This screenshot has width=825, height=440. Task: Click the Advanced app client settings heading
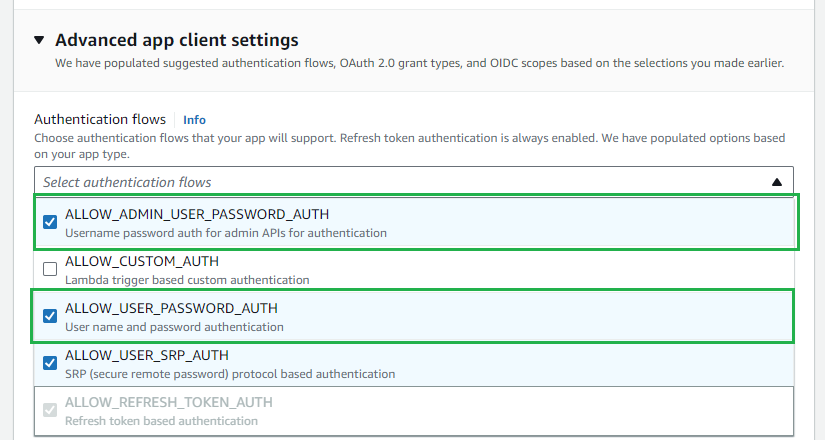[177, 40]
